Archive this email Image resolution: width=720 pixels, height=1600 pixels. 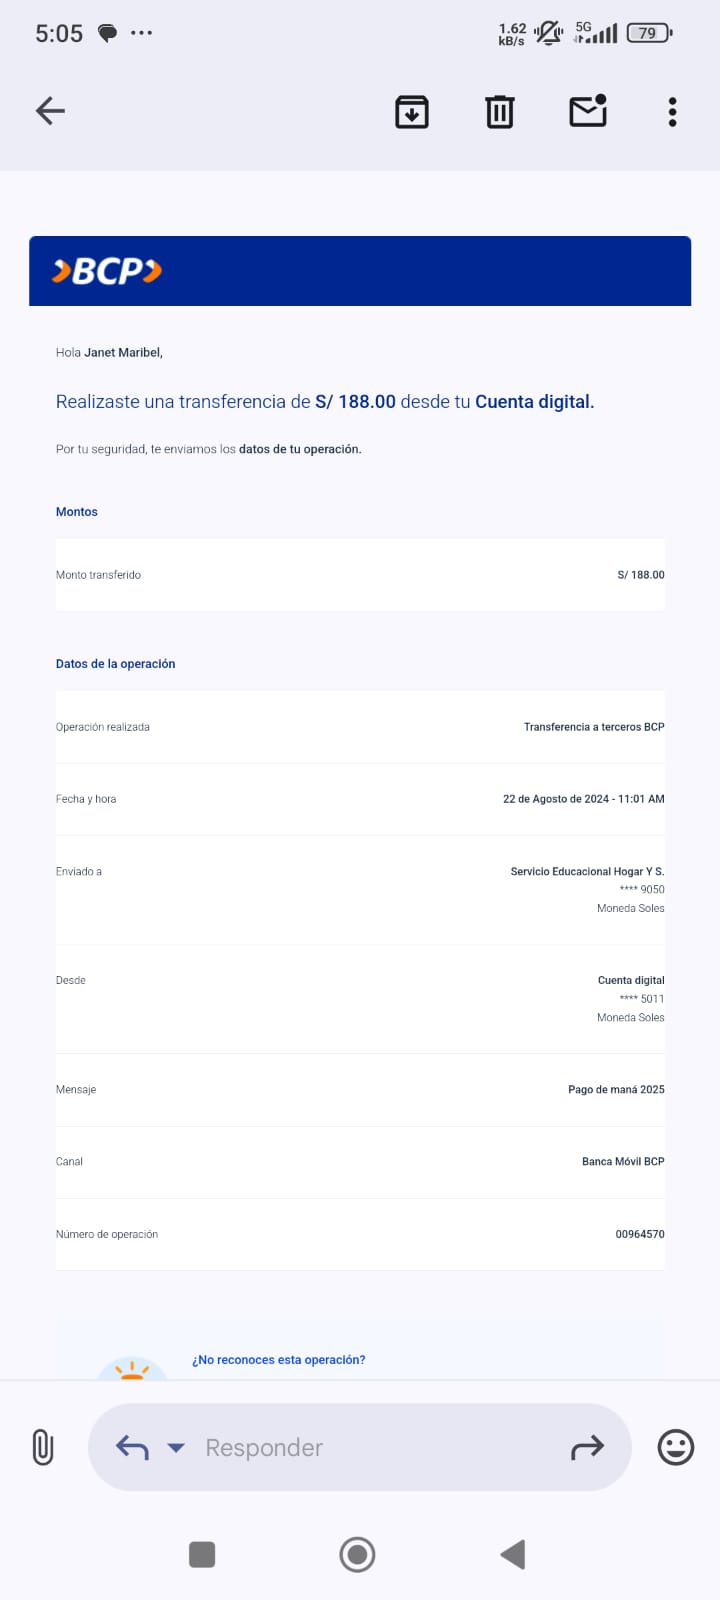[412, 112]
